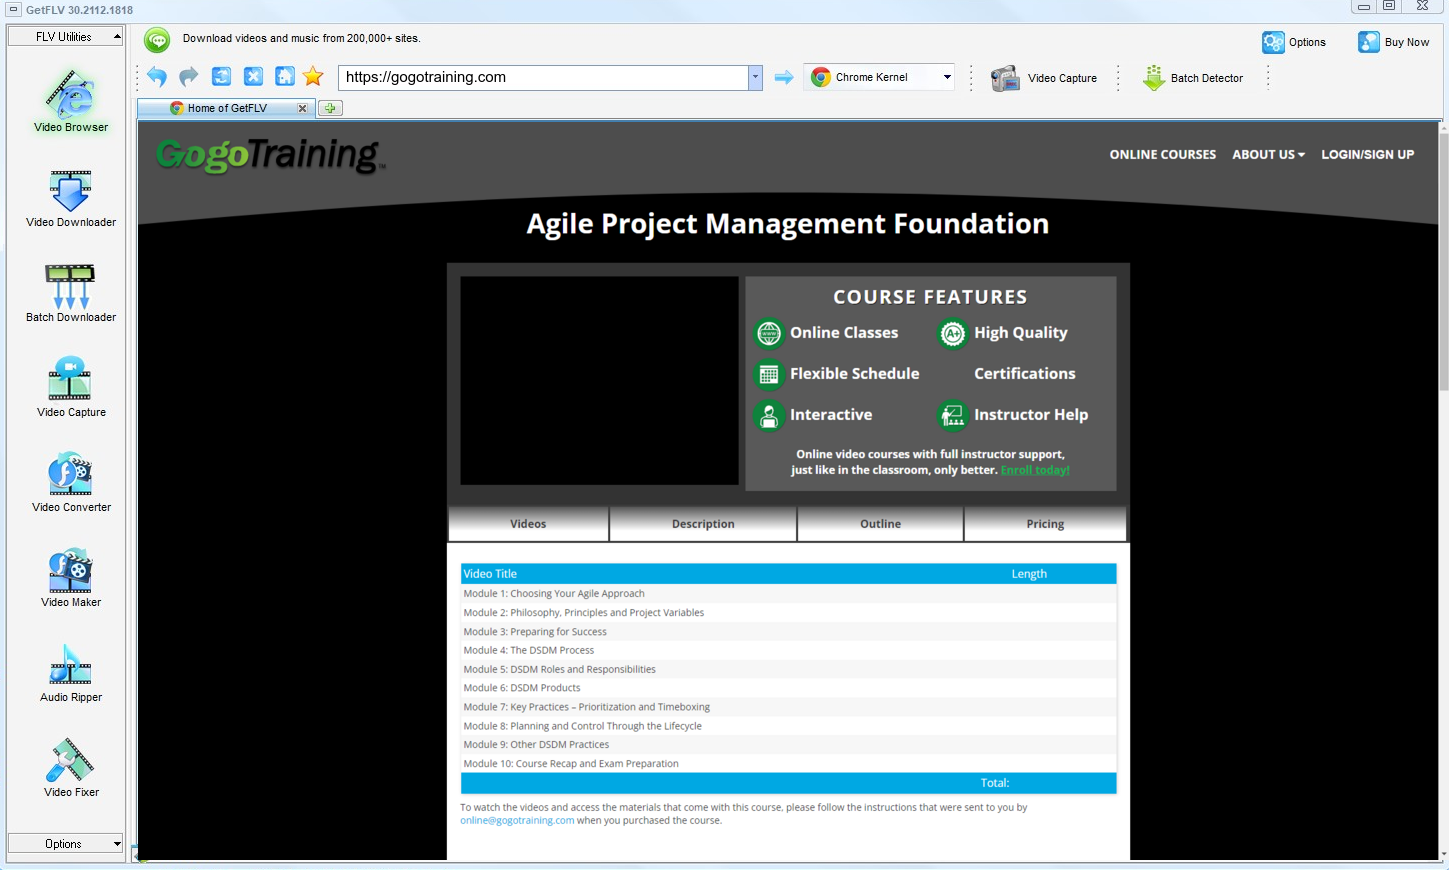The height and width of the screenshot is (870, 1449).
Task: Open the Batch Detector
Action: 1193,78
